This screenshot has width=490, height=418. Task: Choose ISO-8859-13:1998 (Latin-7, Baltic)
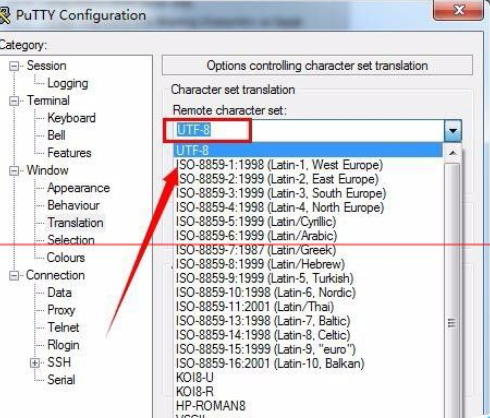pos(263,321)
